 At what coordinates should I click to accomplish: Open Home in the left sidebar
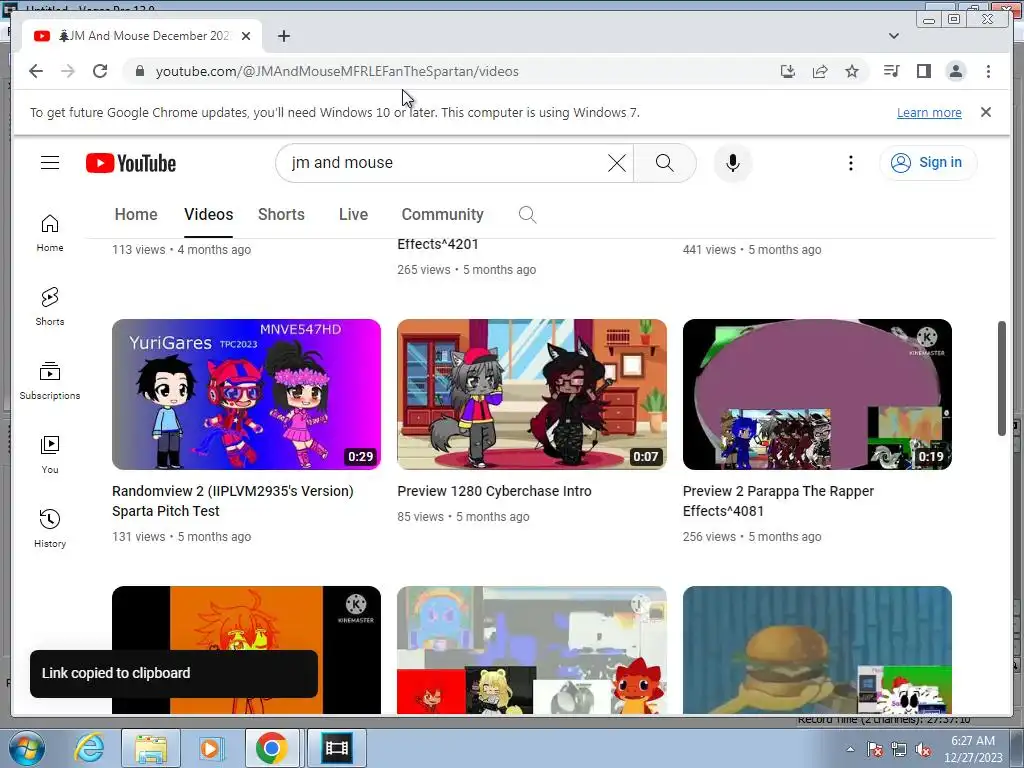click(50, 233)
